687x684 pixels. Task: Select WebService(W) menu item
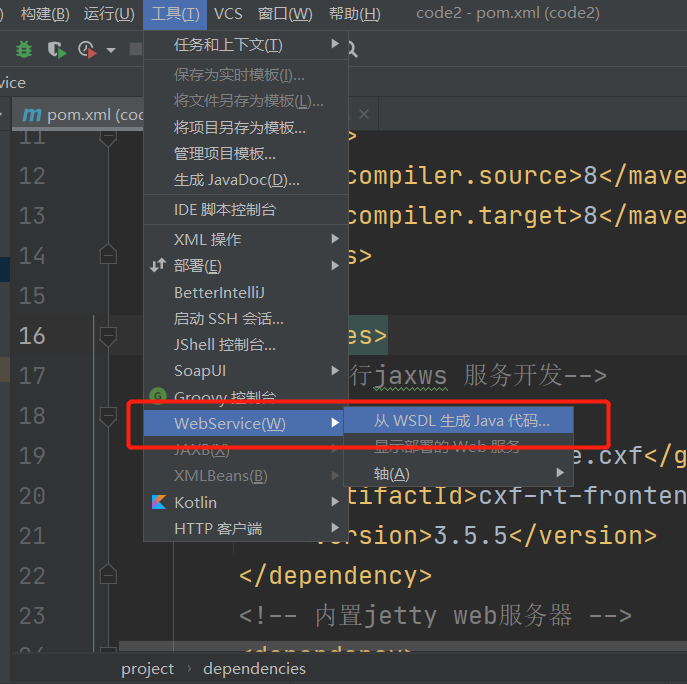click(244, 423)
